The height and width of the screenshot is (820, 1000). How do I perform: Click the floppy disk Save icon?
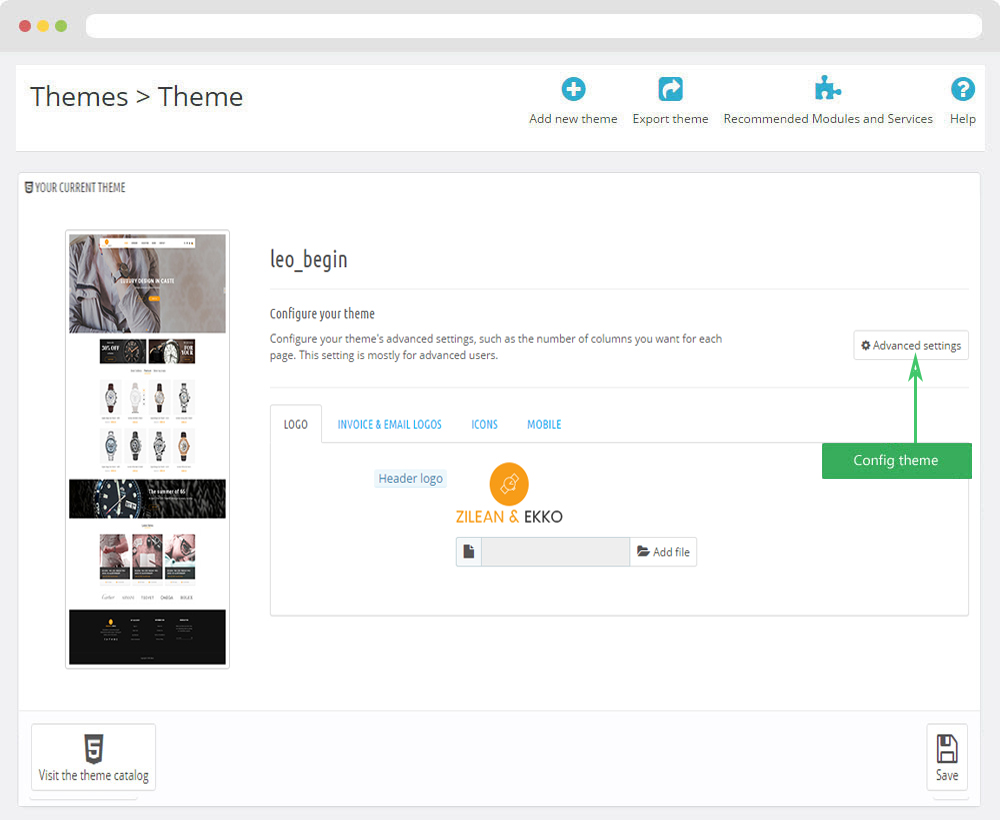tap(946, 749)
